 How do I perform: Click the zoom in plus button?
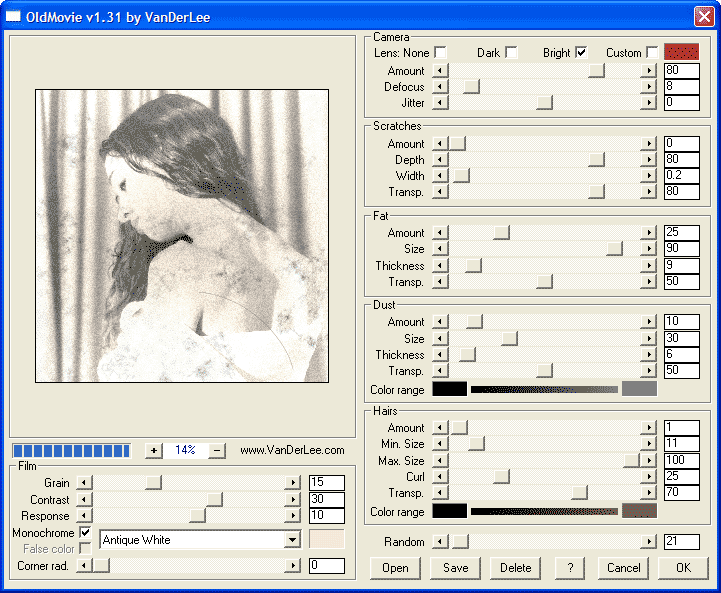[x=153, y=450]
